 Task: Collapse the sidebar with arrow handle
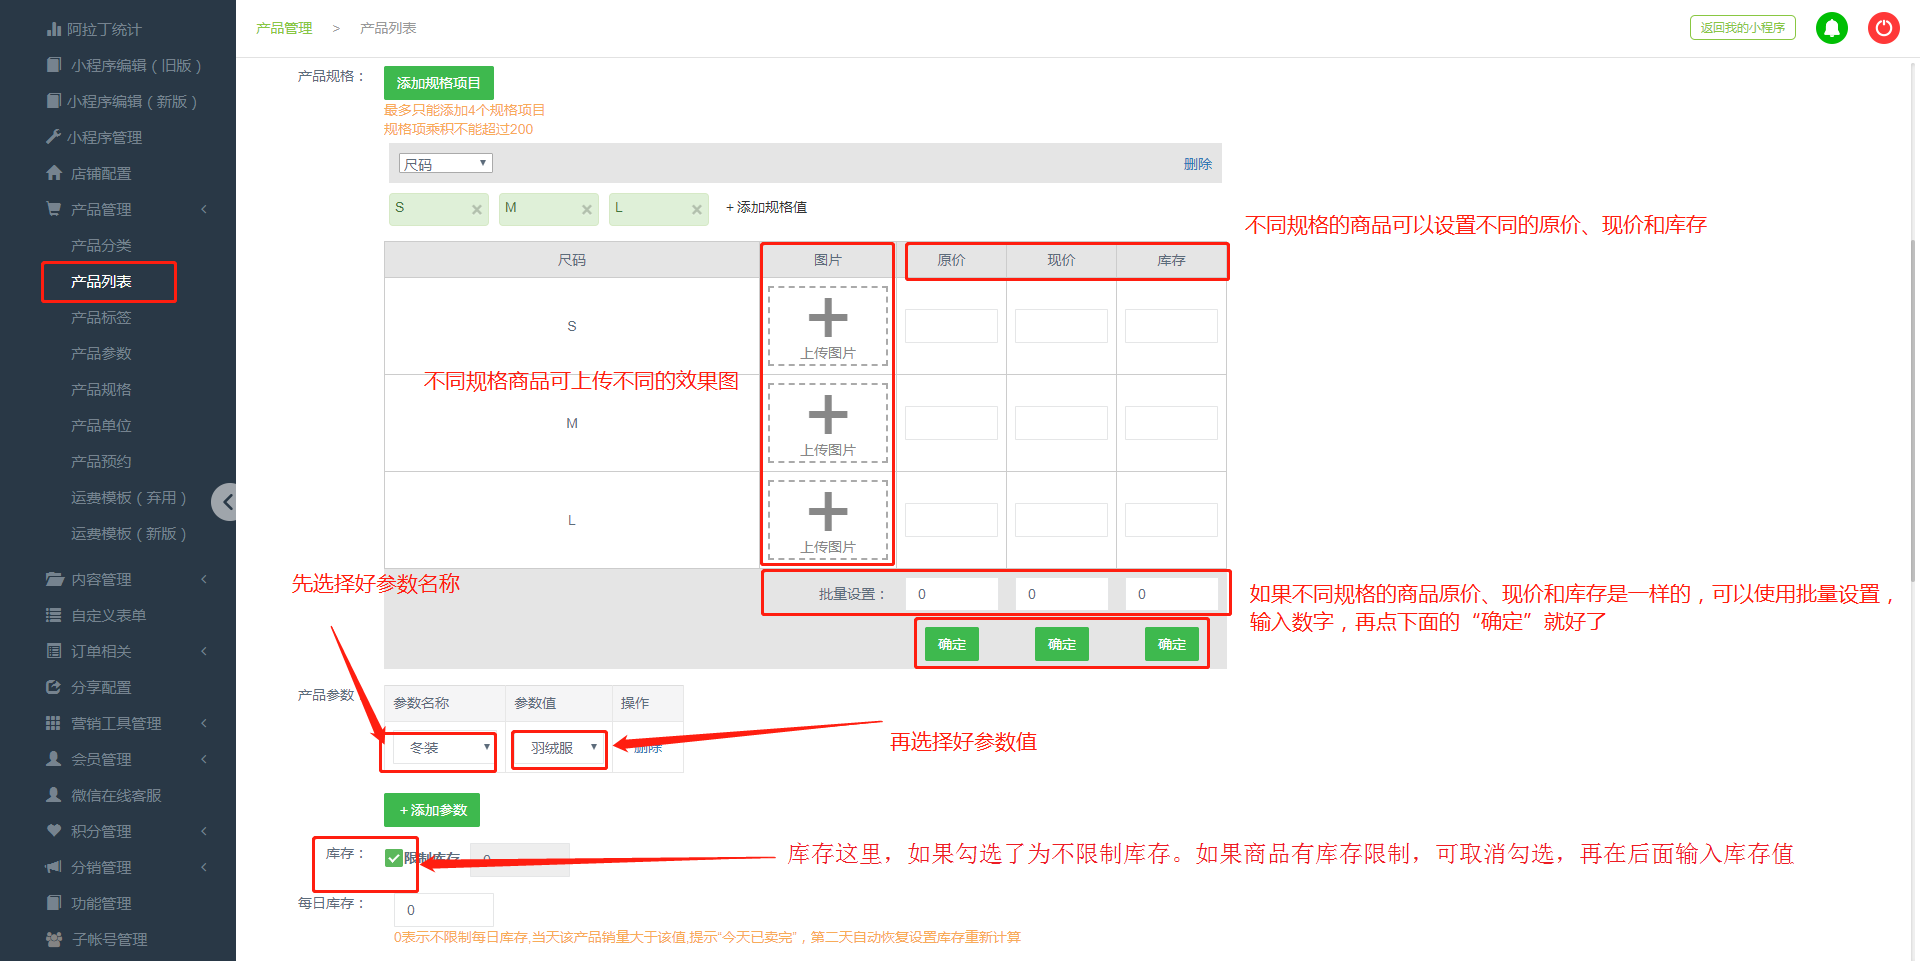227,502
